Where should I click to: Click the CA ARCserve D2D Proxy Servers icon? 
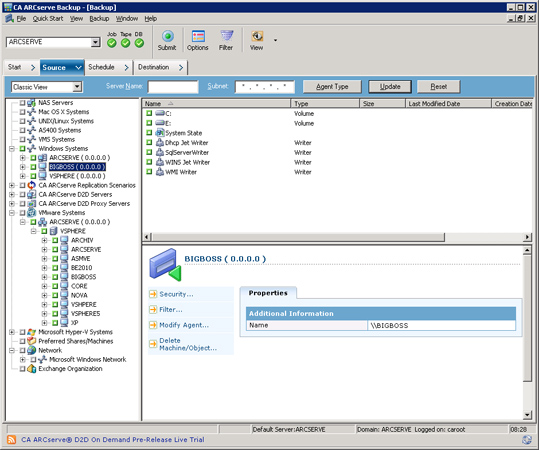(31, 204)
